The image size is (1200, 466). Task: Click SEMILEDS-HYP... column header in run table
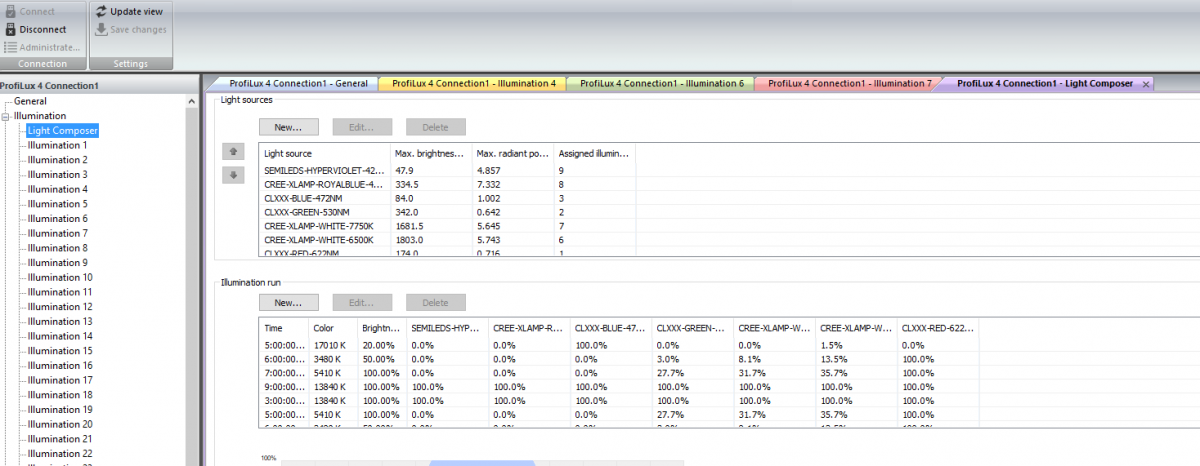(x=447, y=328)
